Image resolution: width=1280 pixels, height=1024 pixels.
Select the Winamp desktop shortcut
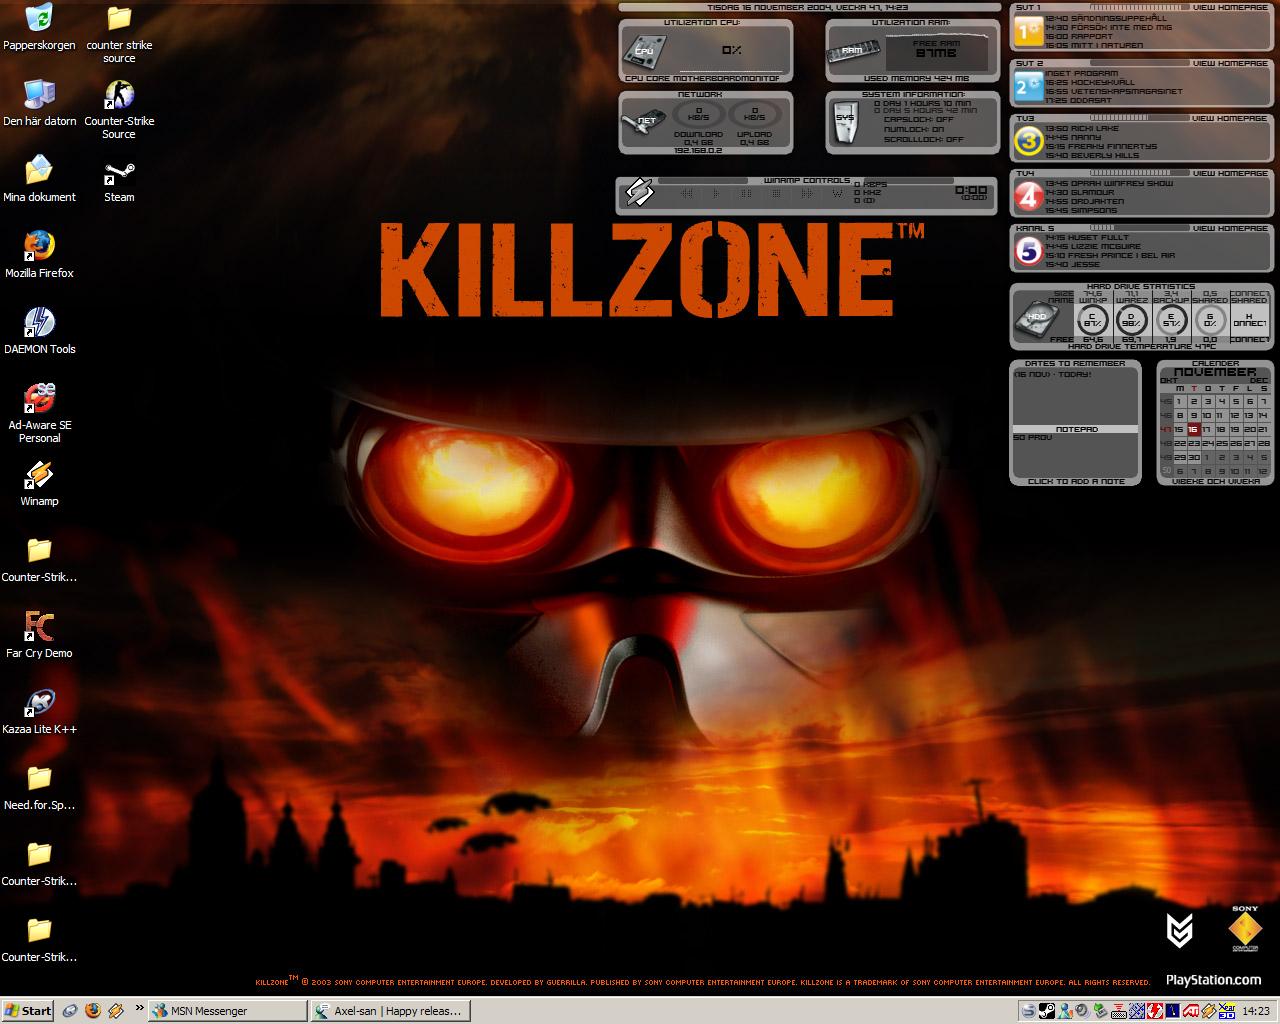click(x=39, y=484)
